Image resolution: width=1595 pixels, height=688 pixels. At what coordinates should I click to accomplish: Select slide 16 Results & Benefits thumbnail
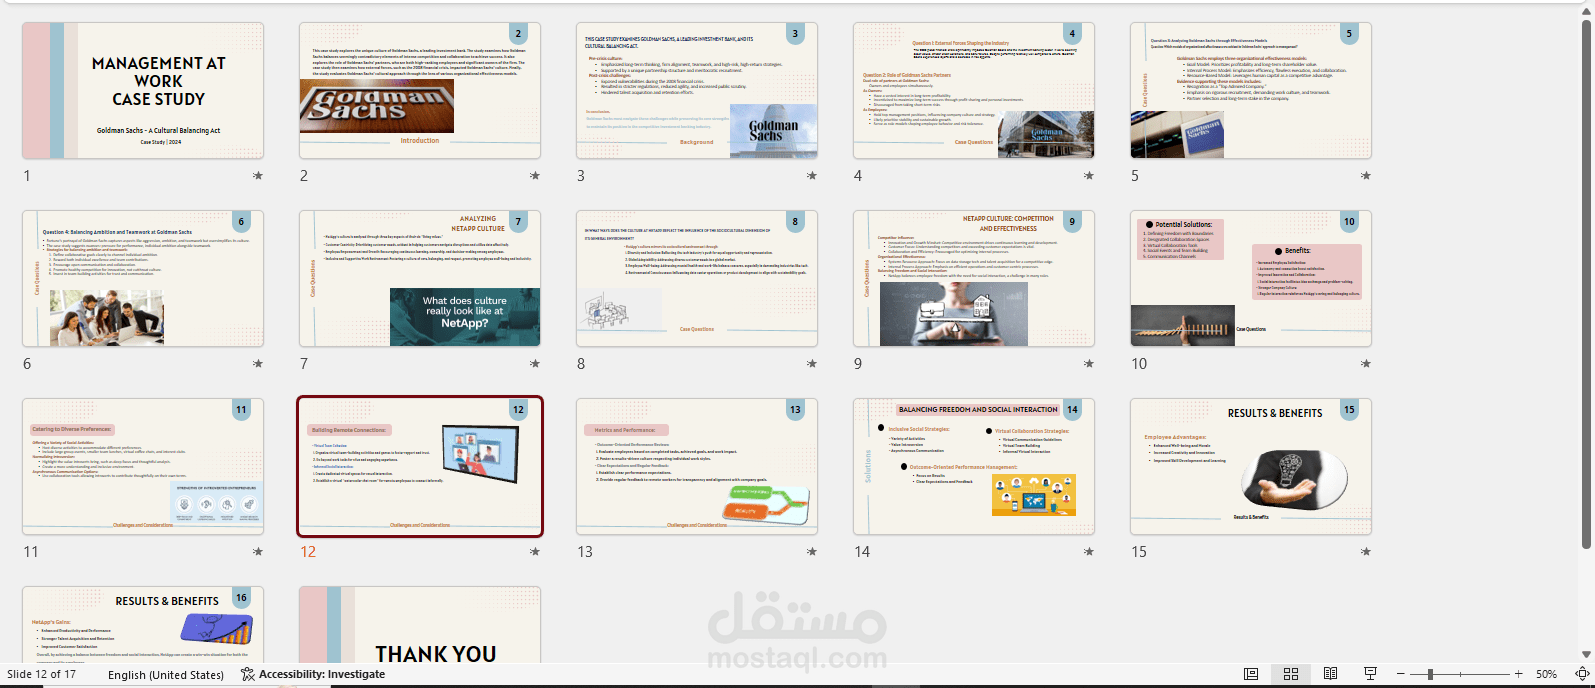(x=143, y=624)
